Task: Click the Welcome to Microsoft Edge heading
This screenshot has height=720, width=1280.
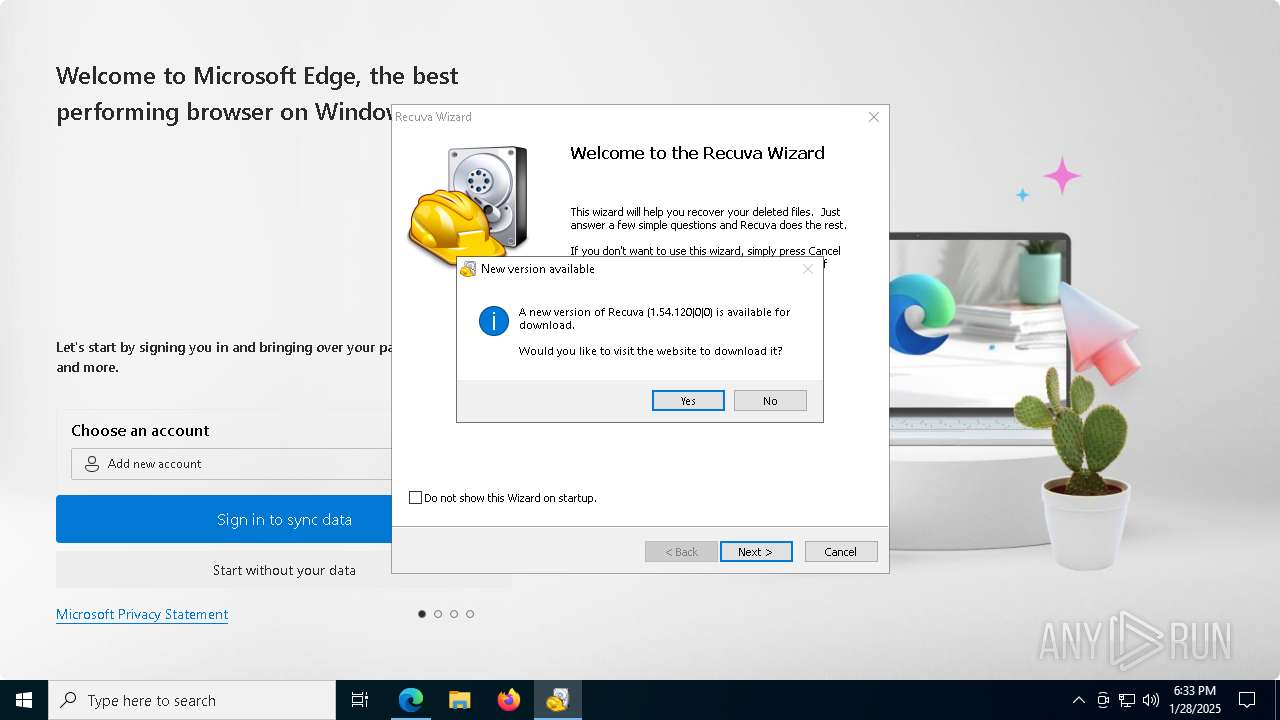Action: [257, 93]
